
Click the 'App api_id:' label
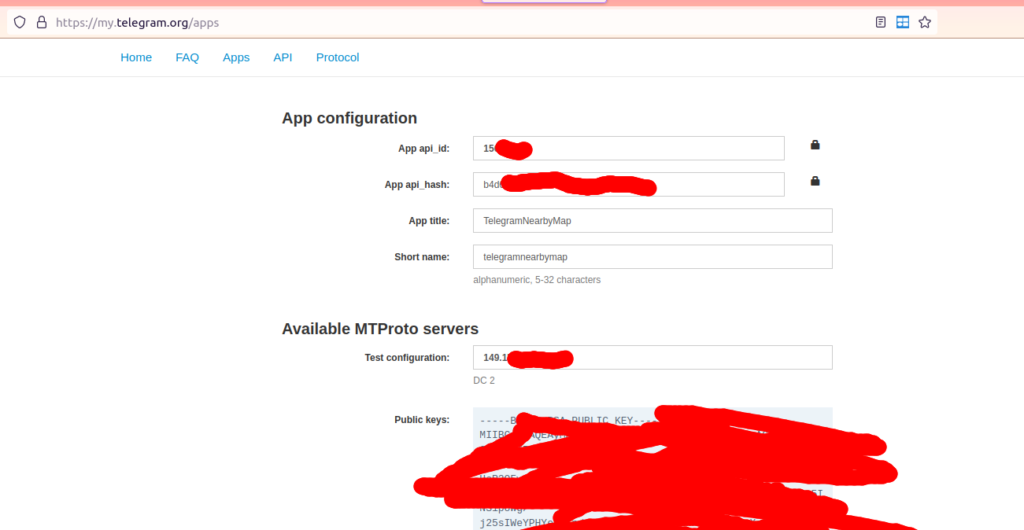coord(424,148)
